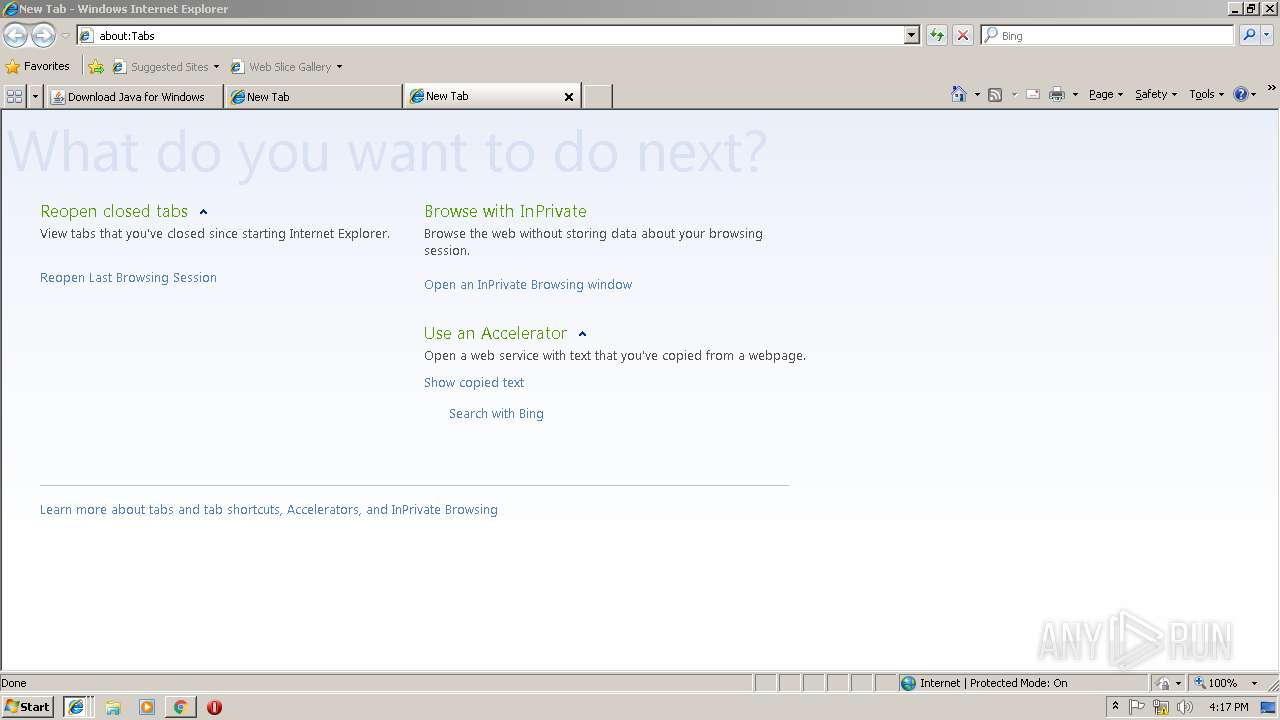Screen dimensions: 1280x720
Task: Click the Quick Tabs icon
Action: [x=15, y=96]
